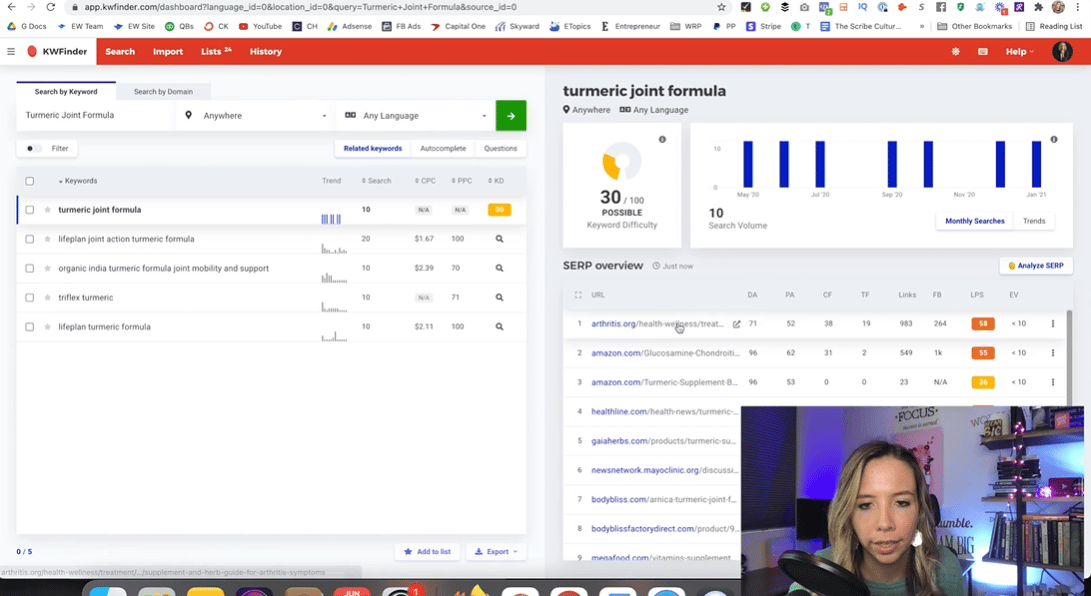Open Lists in the navigation bar
Image resolution: width=1091 pixels, height=596 pixels.
[216, 51]
